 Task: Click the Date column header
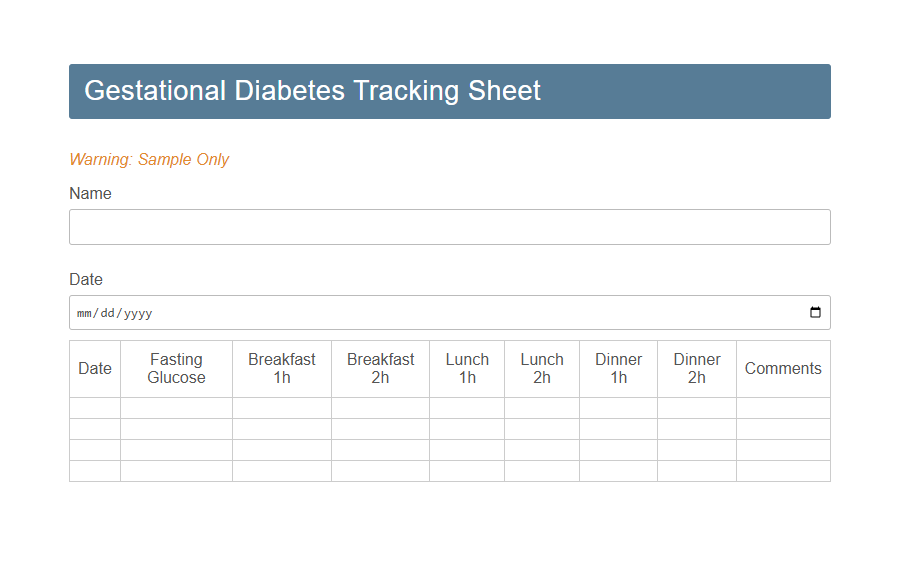[x=94, y=368]
